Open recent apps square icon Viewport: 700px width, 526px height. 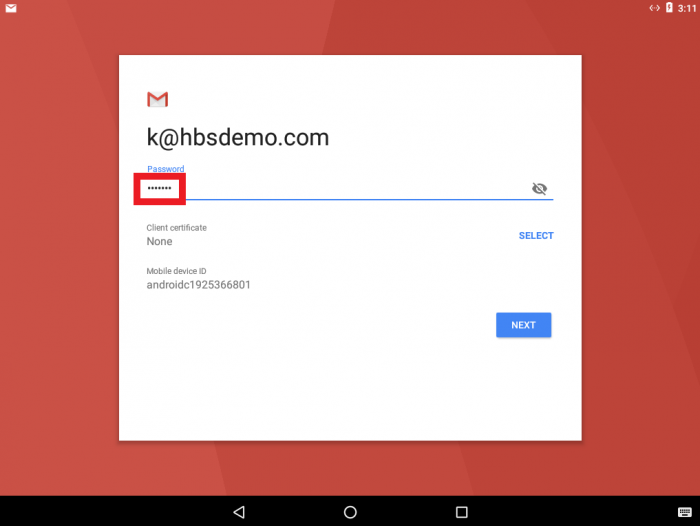pos(462,512)
